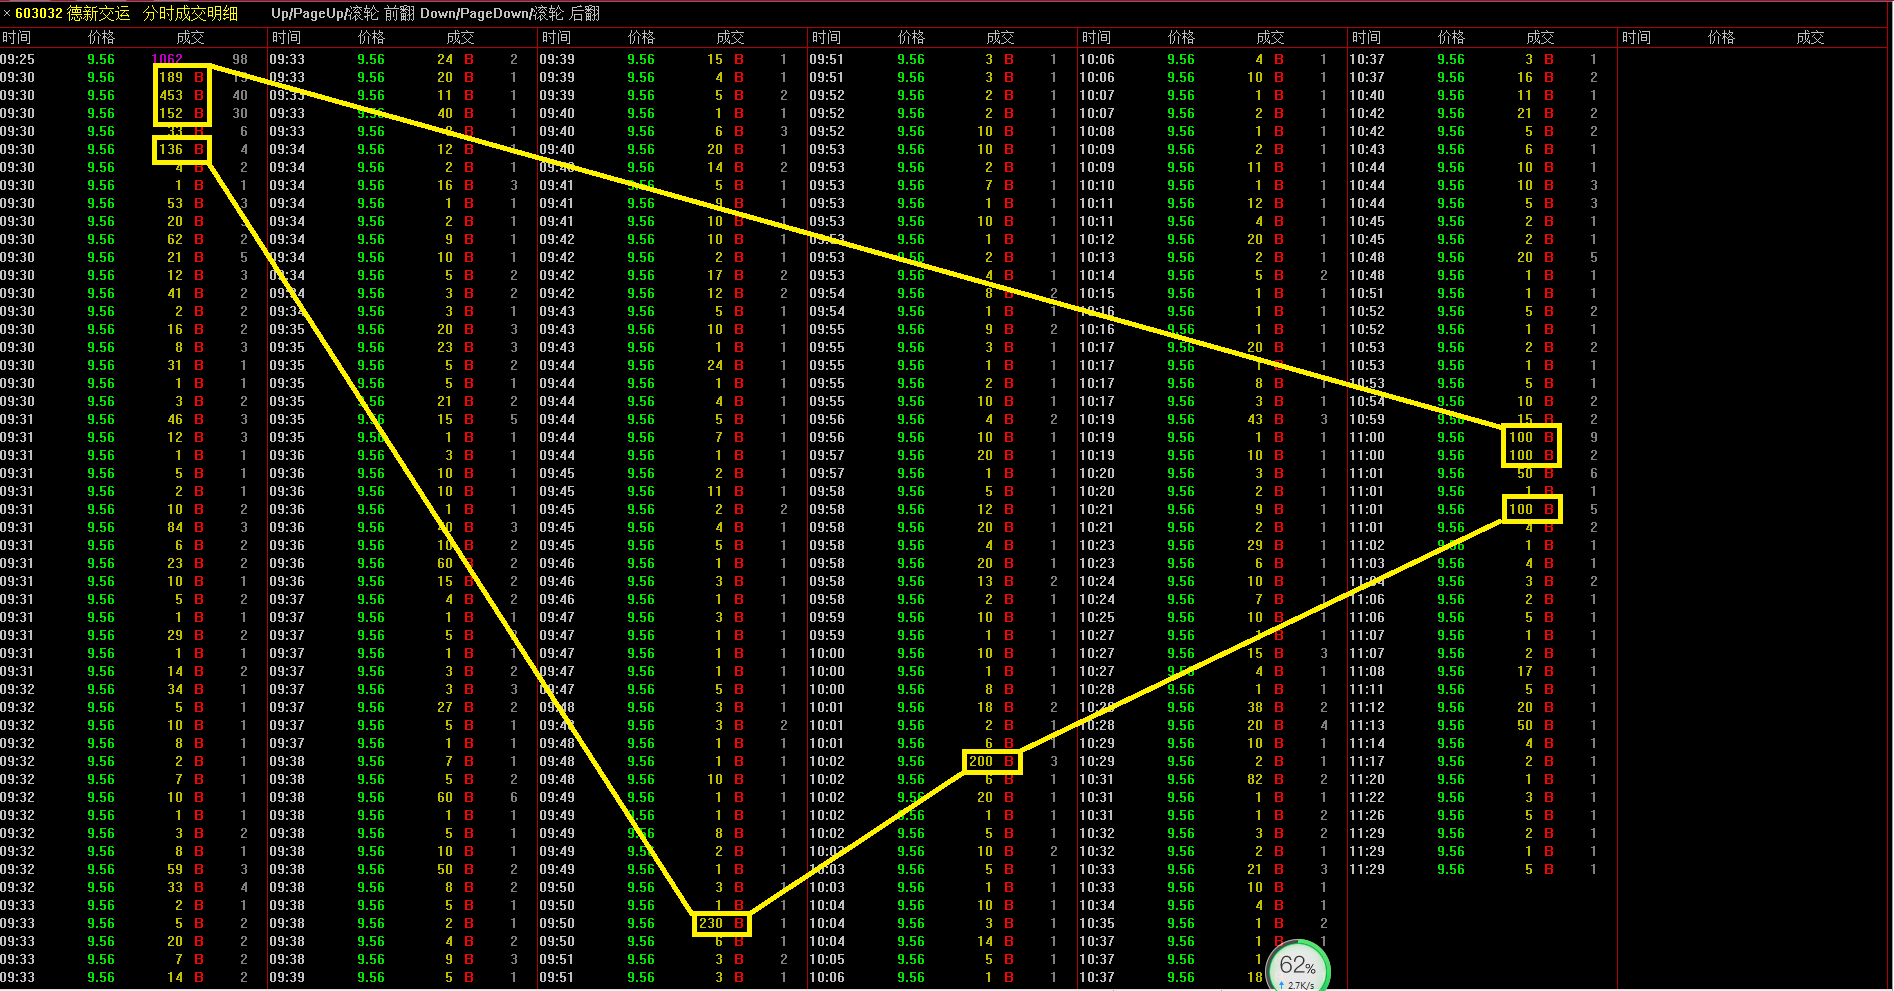
Task: Click the 230 volume entry at 09:50
Action: (x=711, y=923)
